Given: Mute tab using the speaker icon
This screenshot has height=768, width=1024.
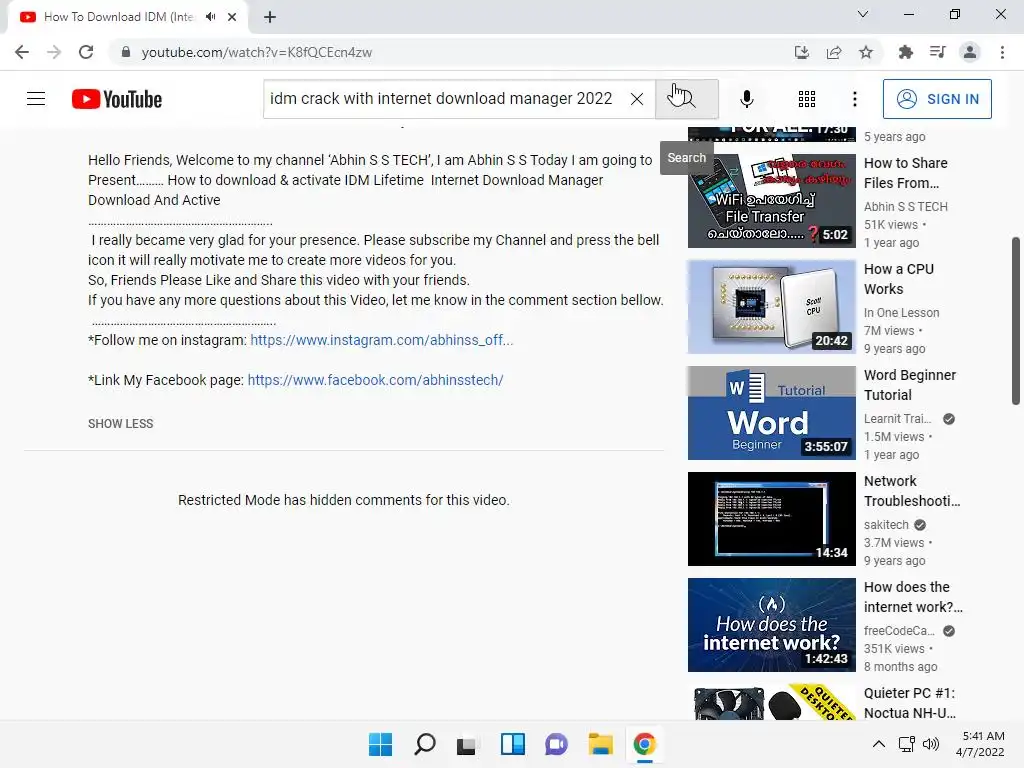Looking at the screenshot, I should pyautogui.click(x=210, y=17).
